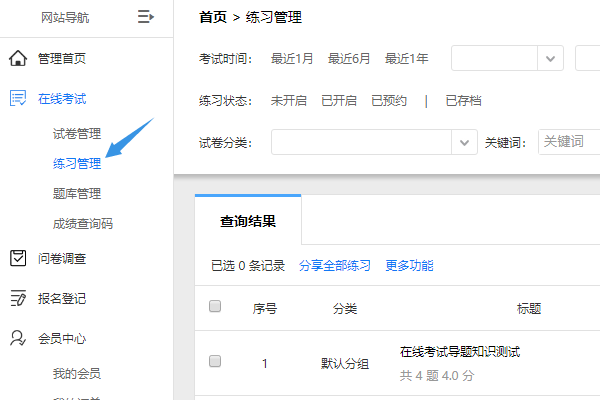
Task: Filter exam time by 最近6月
Action: click(349, 59)
